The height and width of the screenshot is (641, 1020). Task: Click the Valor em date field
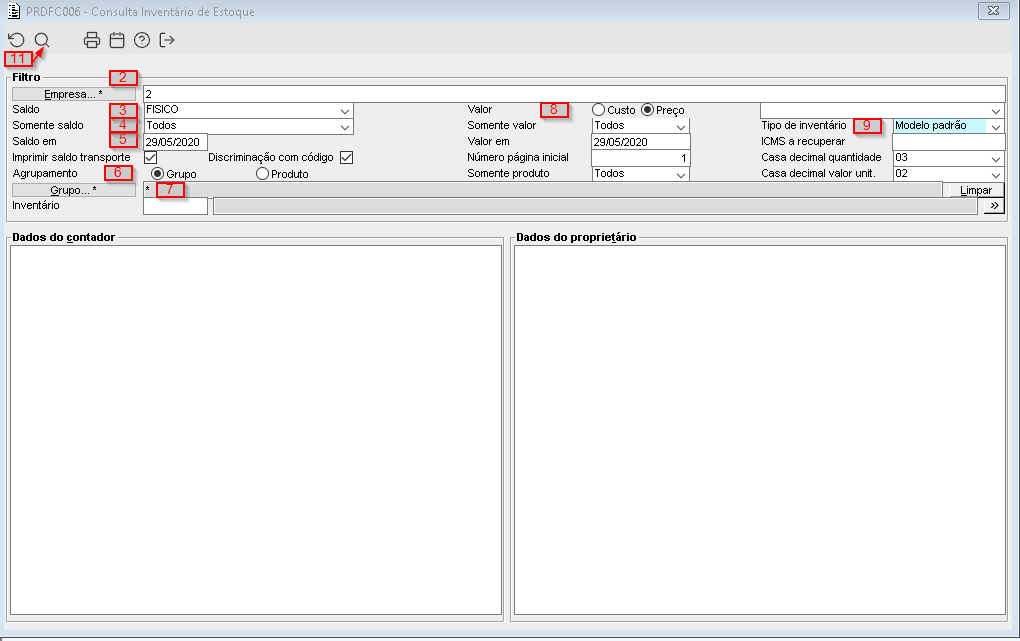(x=641, y=142)
